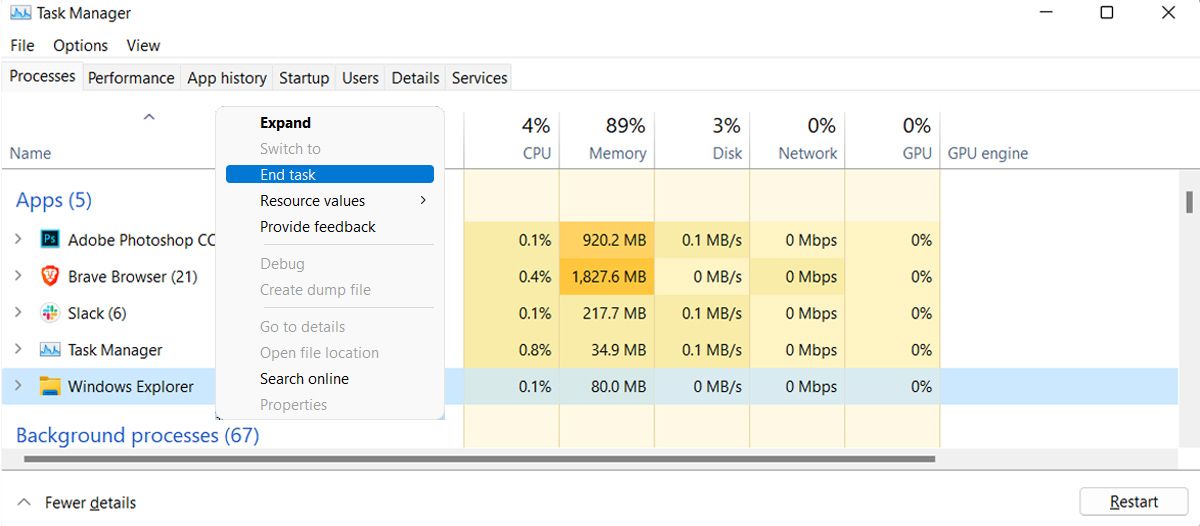Viewport: 1200px width, 526px height.
Task: Select Search online from context menu
Action: [x=305, y=379]
